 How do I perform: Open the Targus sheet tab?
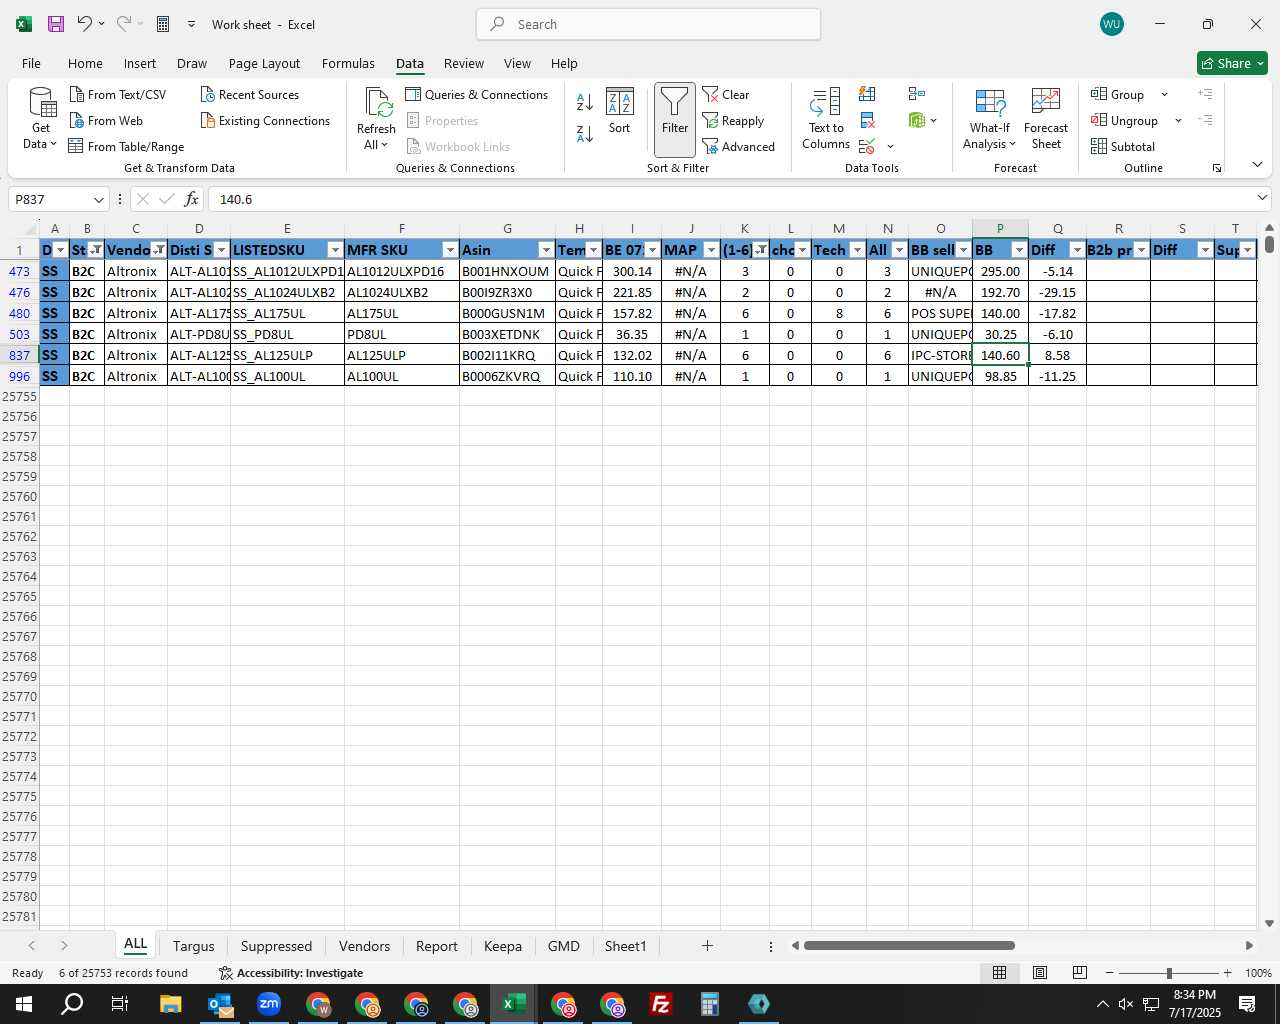click(x=193, y=946)
